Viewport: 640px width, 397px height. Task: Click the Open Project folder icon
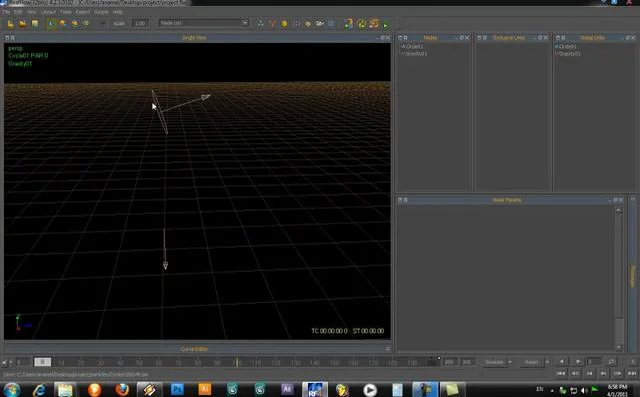(x=22, y=23)
